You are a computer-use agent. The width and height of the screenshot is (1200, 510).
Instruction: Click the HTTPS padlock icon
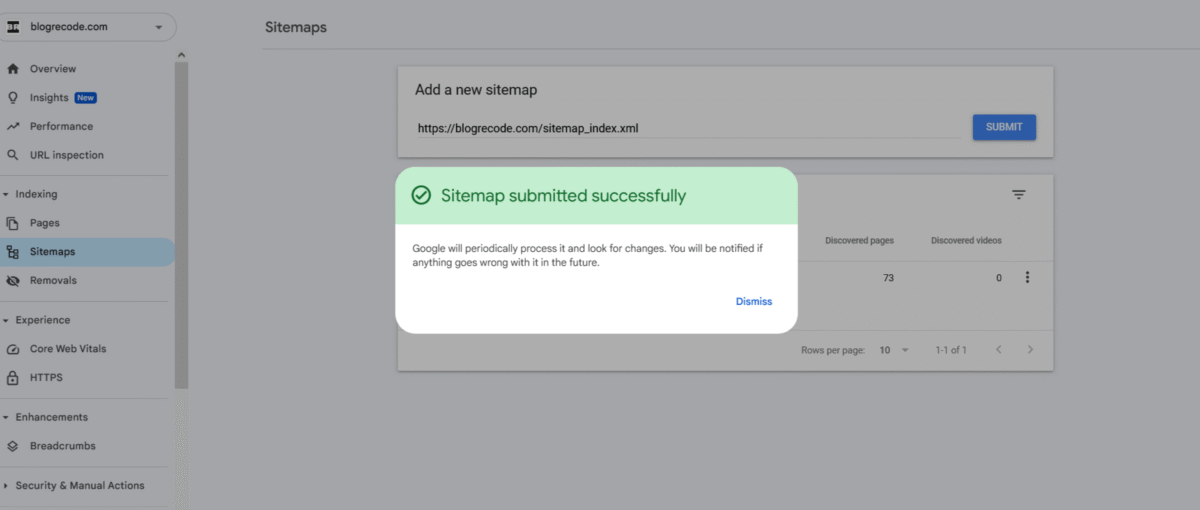[x=13, y=378]
